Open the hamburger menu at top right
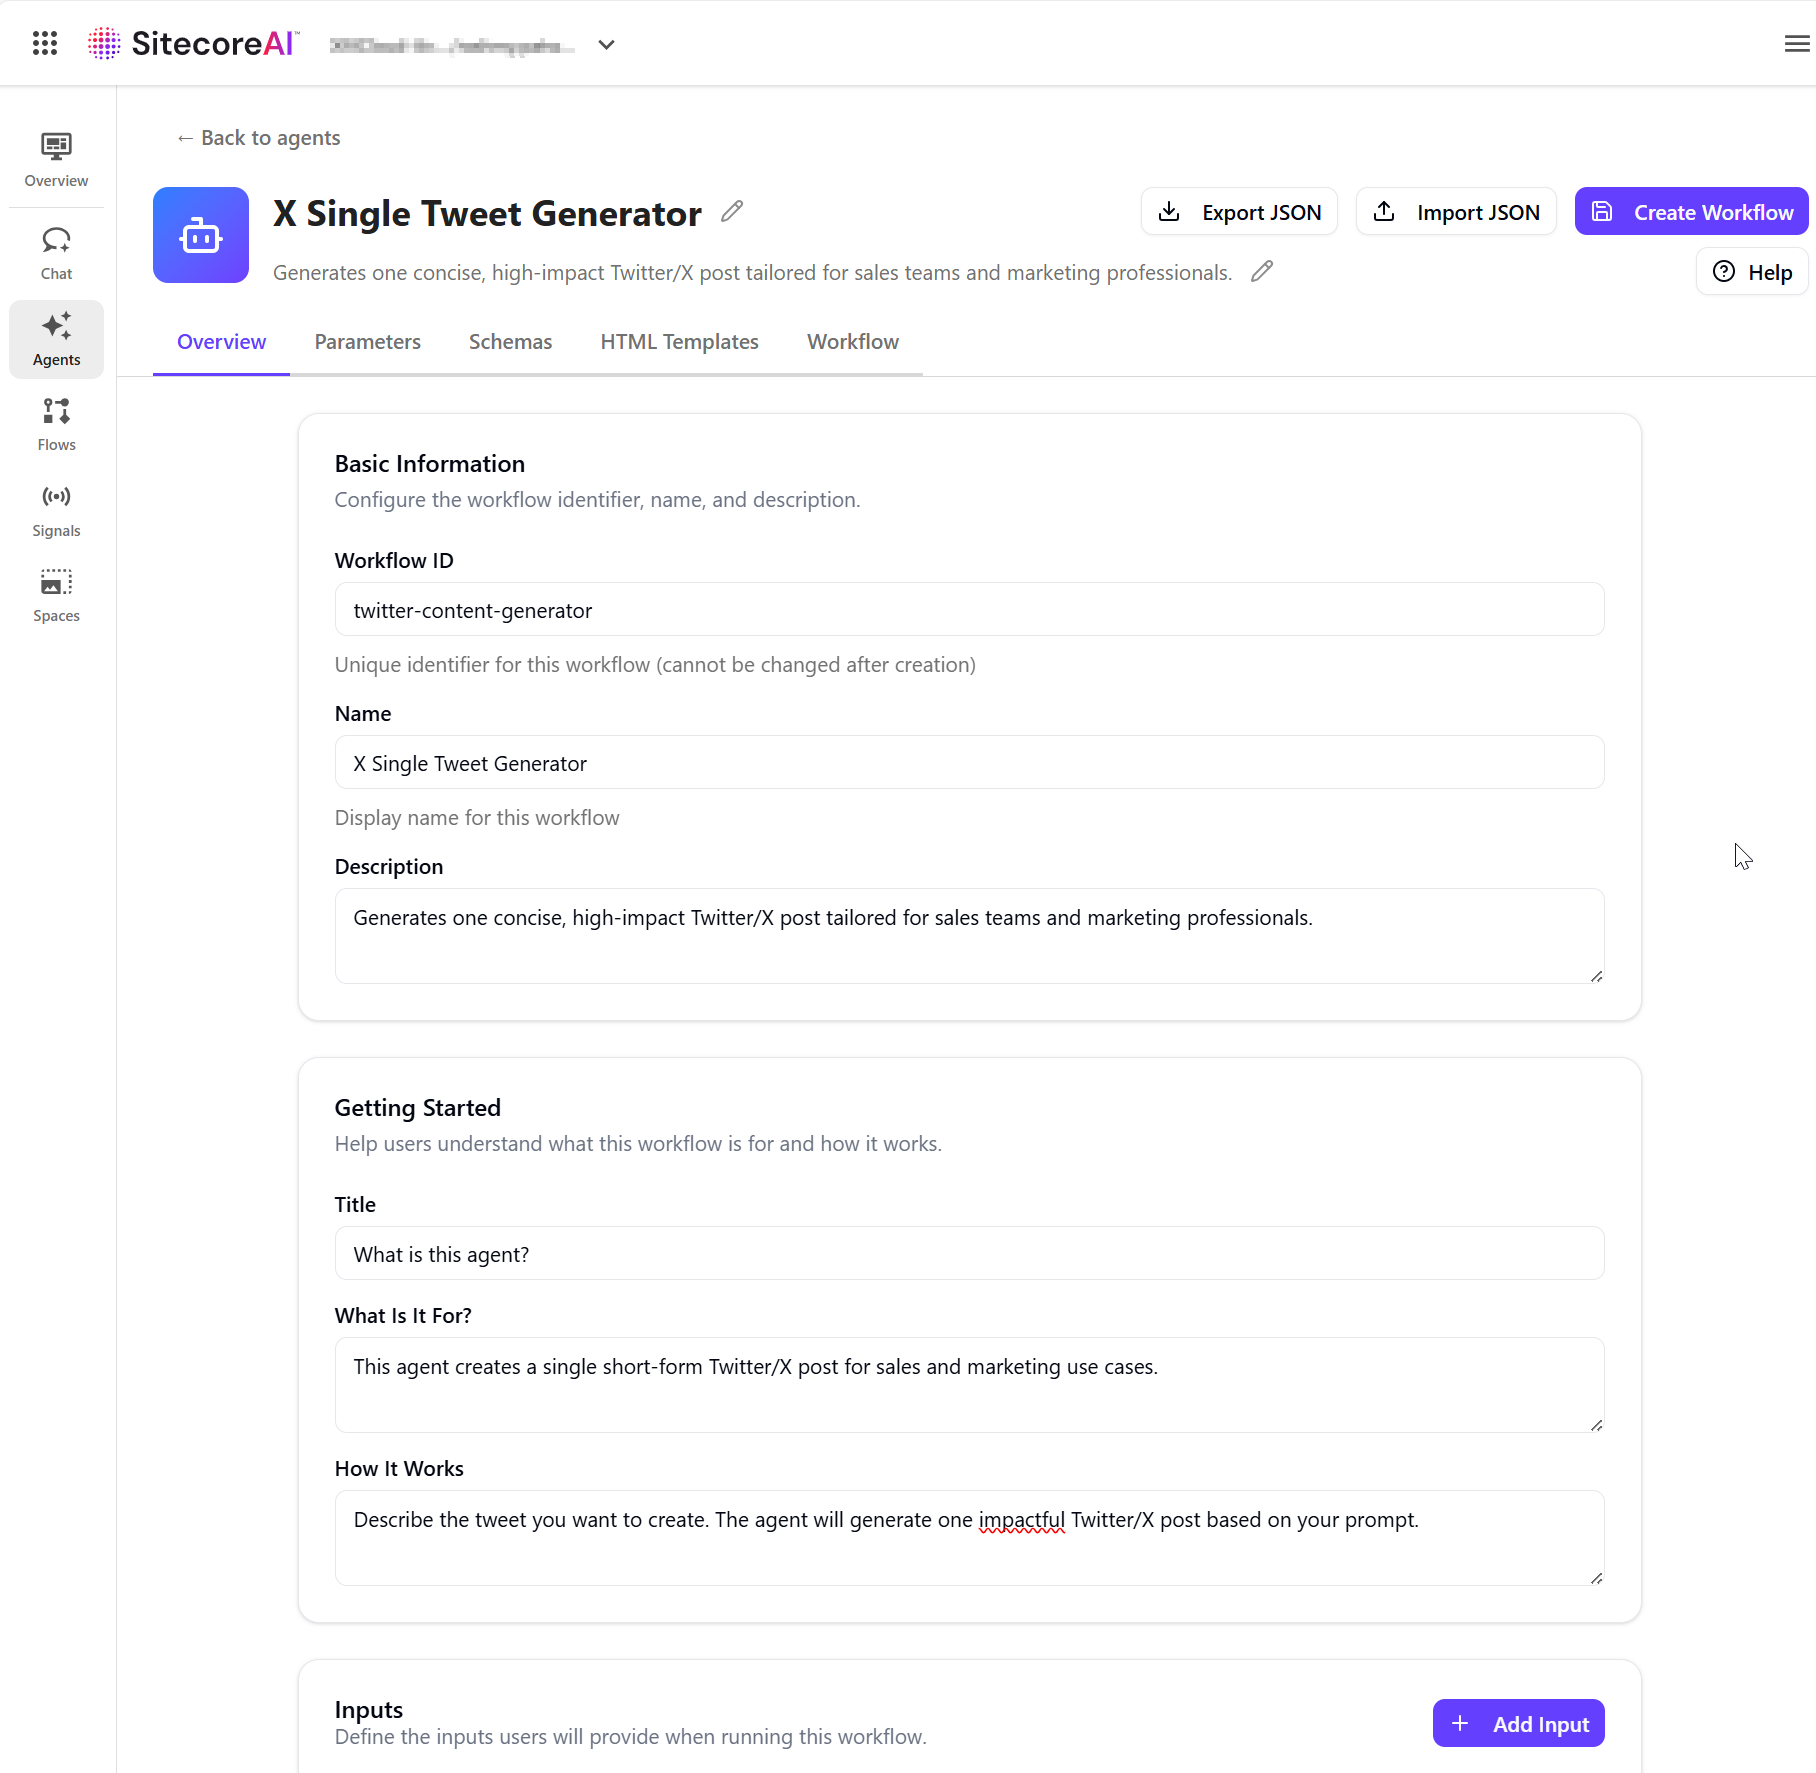This screenshot has height=1773, width=1816. 1796,43
